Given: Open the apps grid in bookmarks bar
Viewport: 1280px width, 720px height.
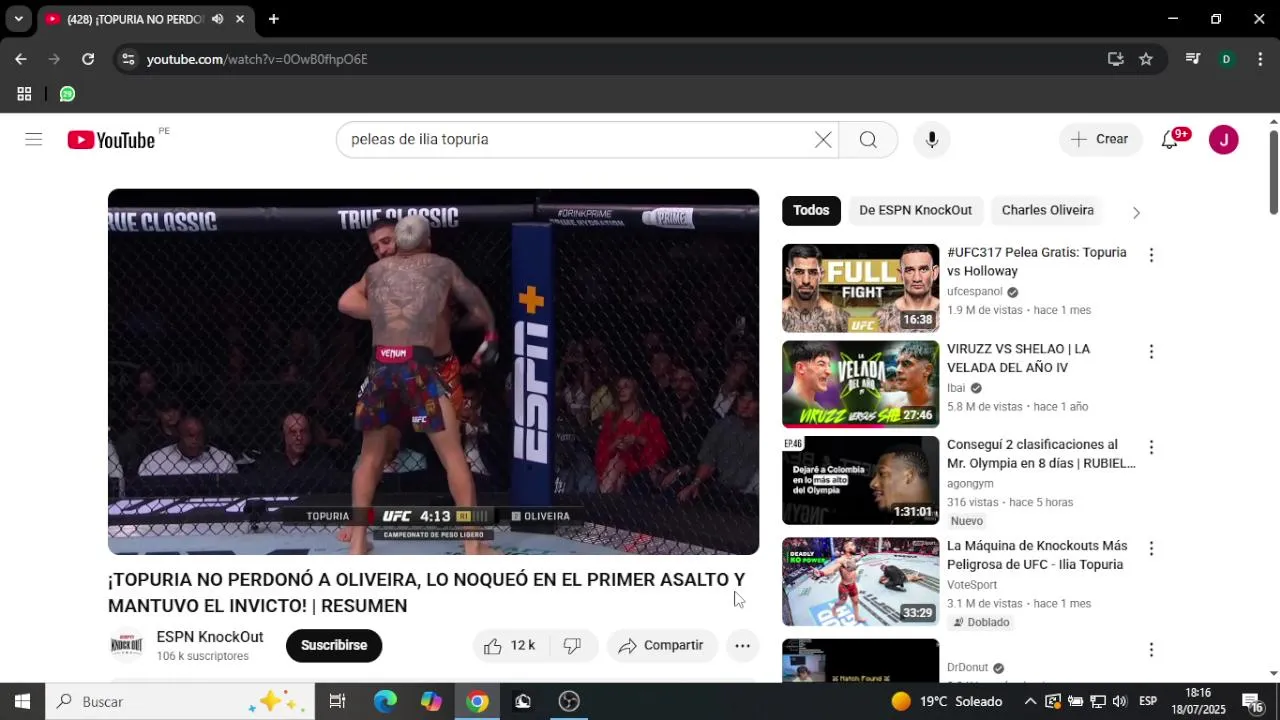Looking at the screenshot, I should [24, 94].
